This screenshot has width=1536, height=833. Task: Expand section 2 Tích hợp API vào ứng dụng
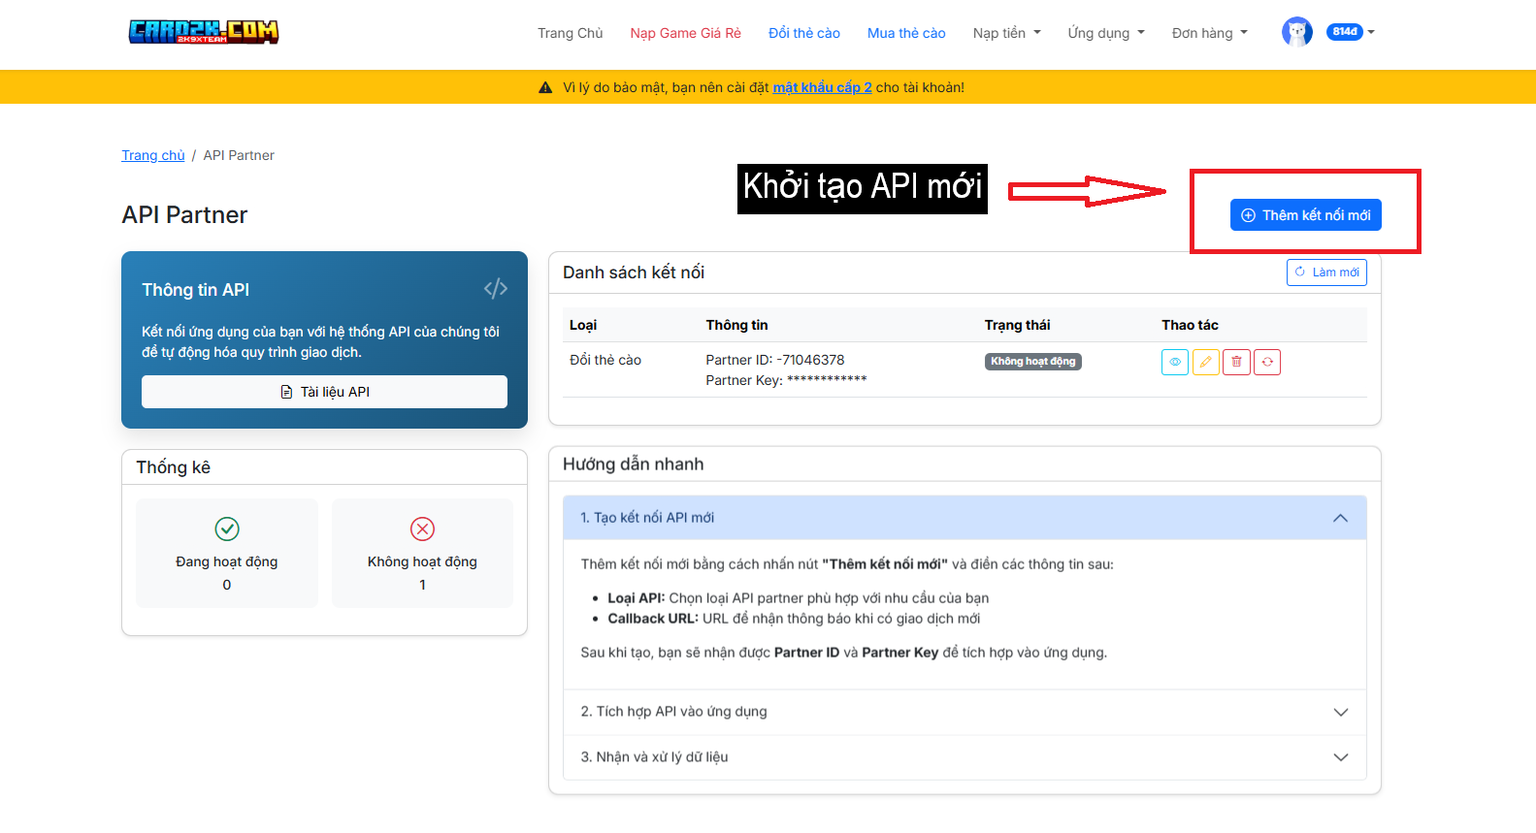[x=964, y=712]
